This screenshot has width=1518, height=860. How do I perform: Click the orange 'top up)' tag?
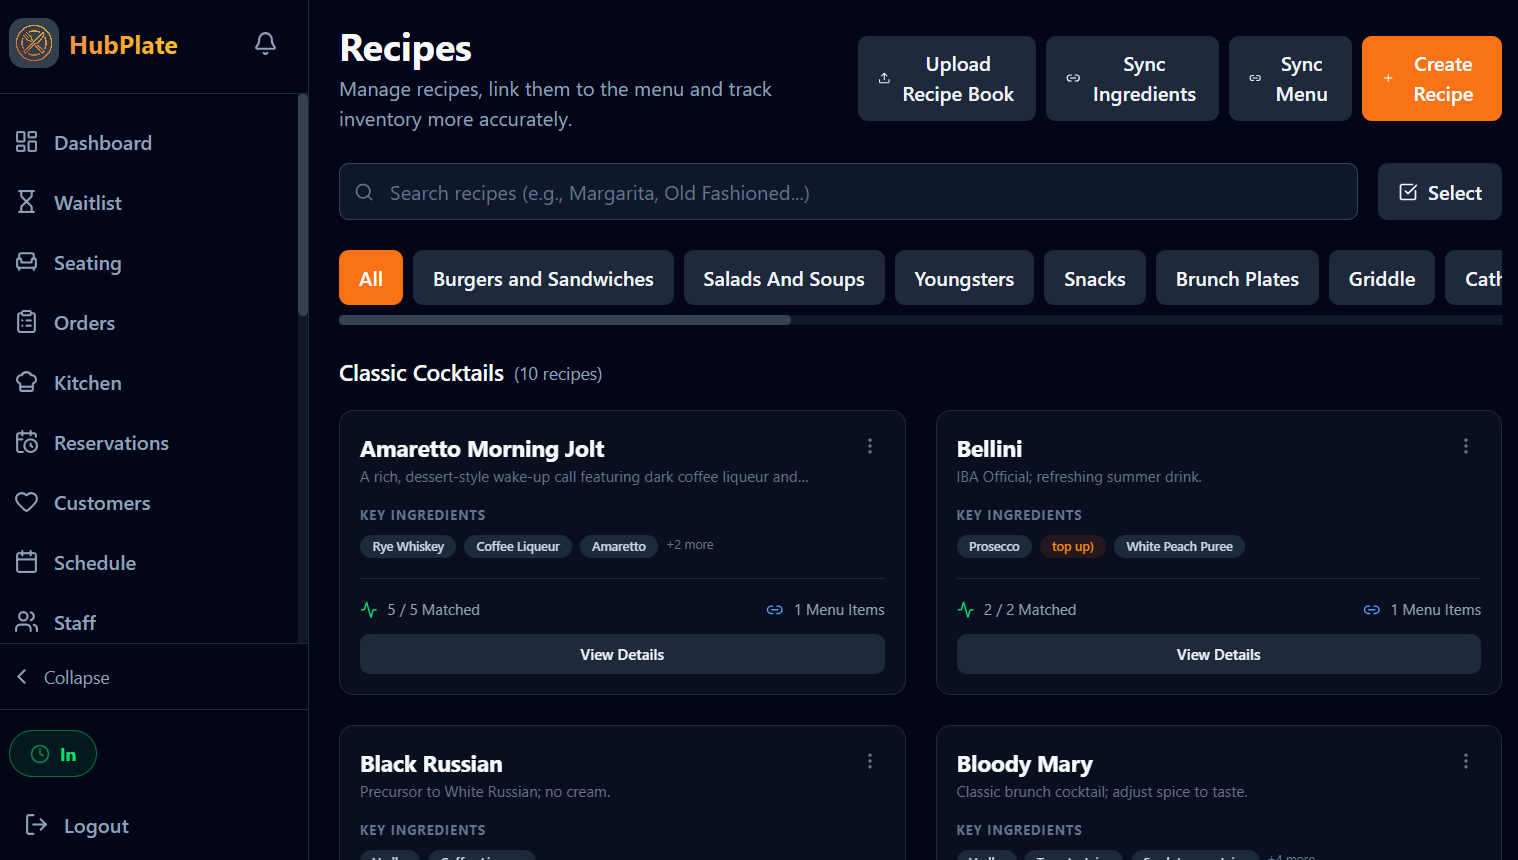pyautogui.click(x=1073, y=546)
